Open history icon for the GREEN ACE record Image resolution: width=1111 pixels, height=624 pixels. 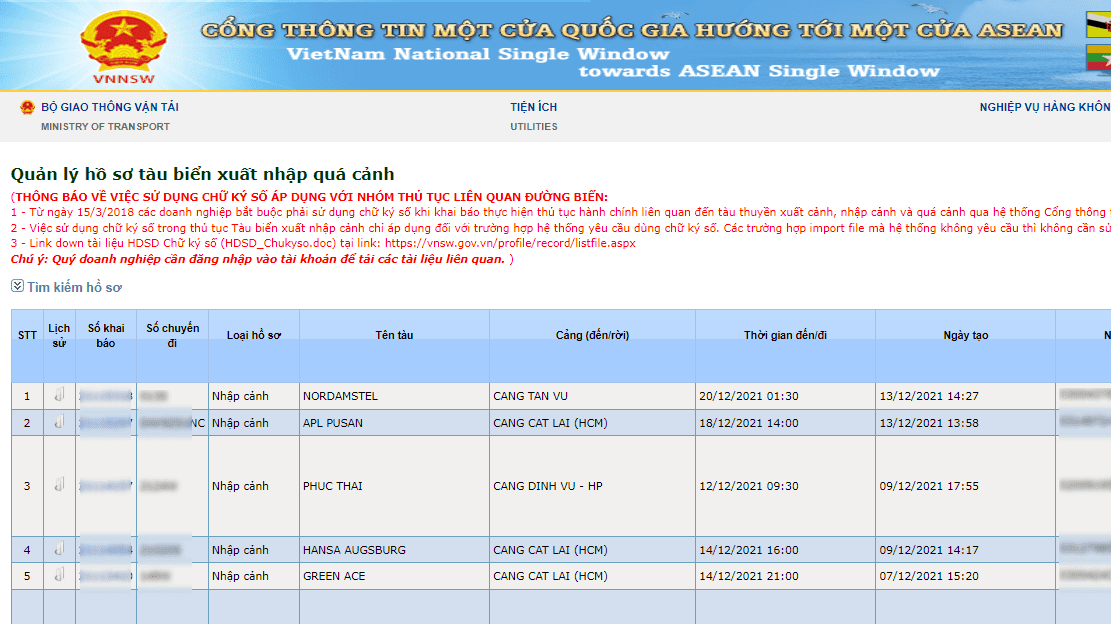[58, 576]
